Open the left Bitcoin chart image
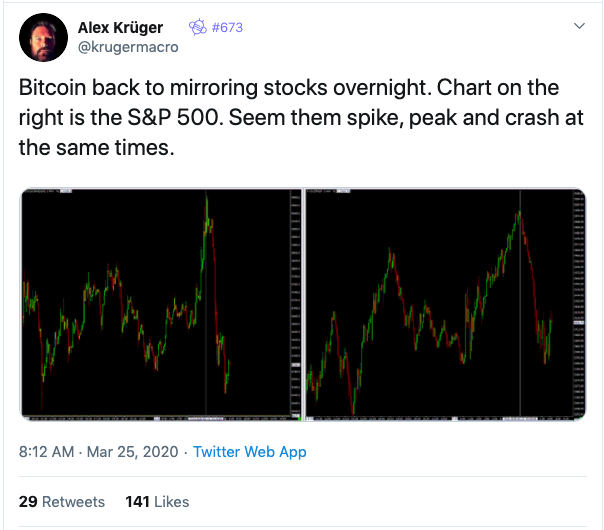Viewport: 604px width, 530px height. click(x=162, y=304)
